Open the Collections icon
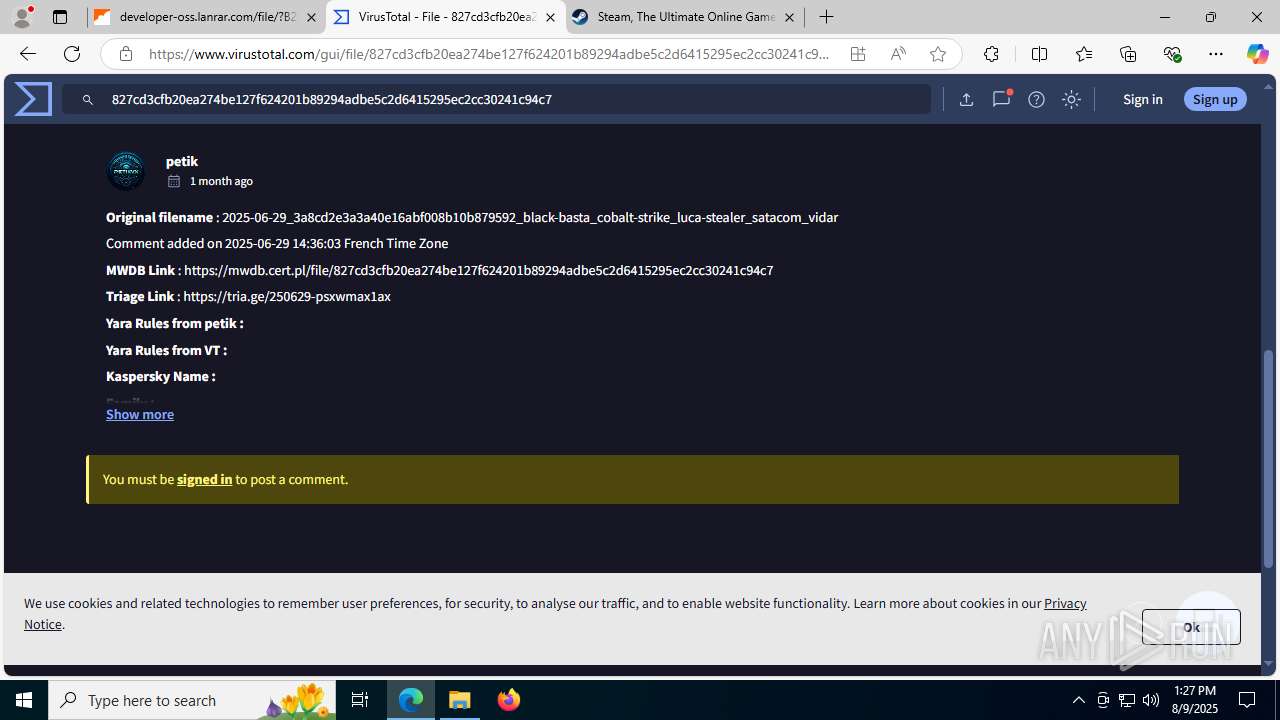Viewport: 1280px width, 720px height. click(1128, 54)
